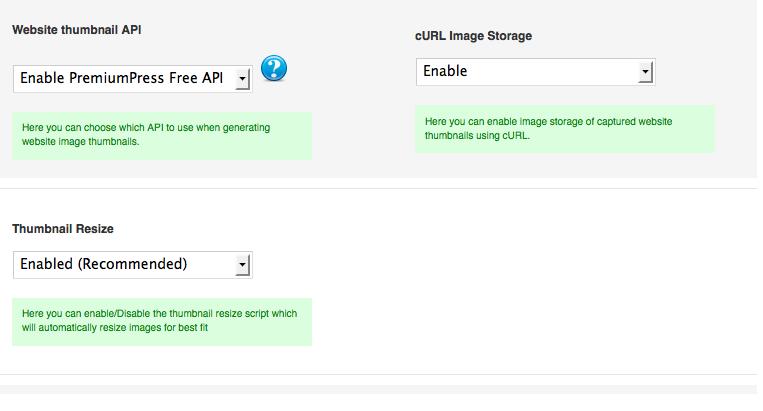Click the arrow on Enabled (Recommended) select
This screenshot has height=411, width=763.
(x=242, y=265)
